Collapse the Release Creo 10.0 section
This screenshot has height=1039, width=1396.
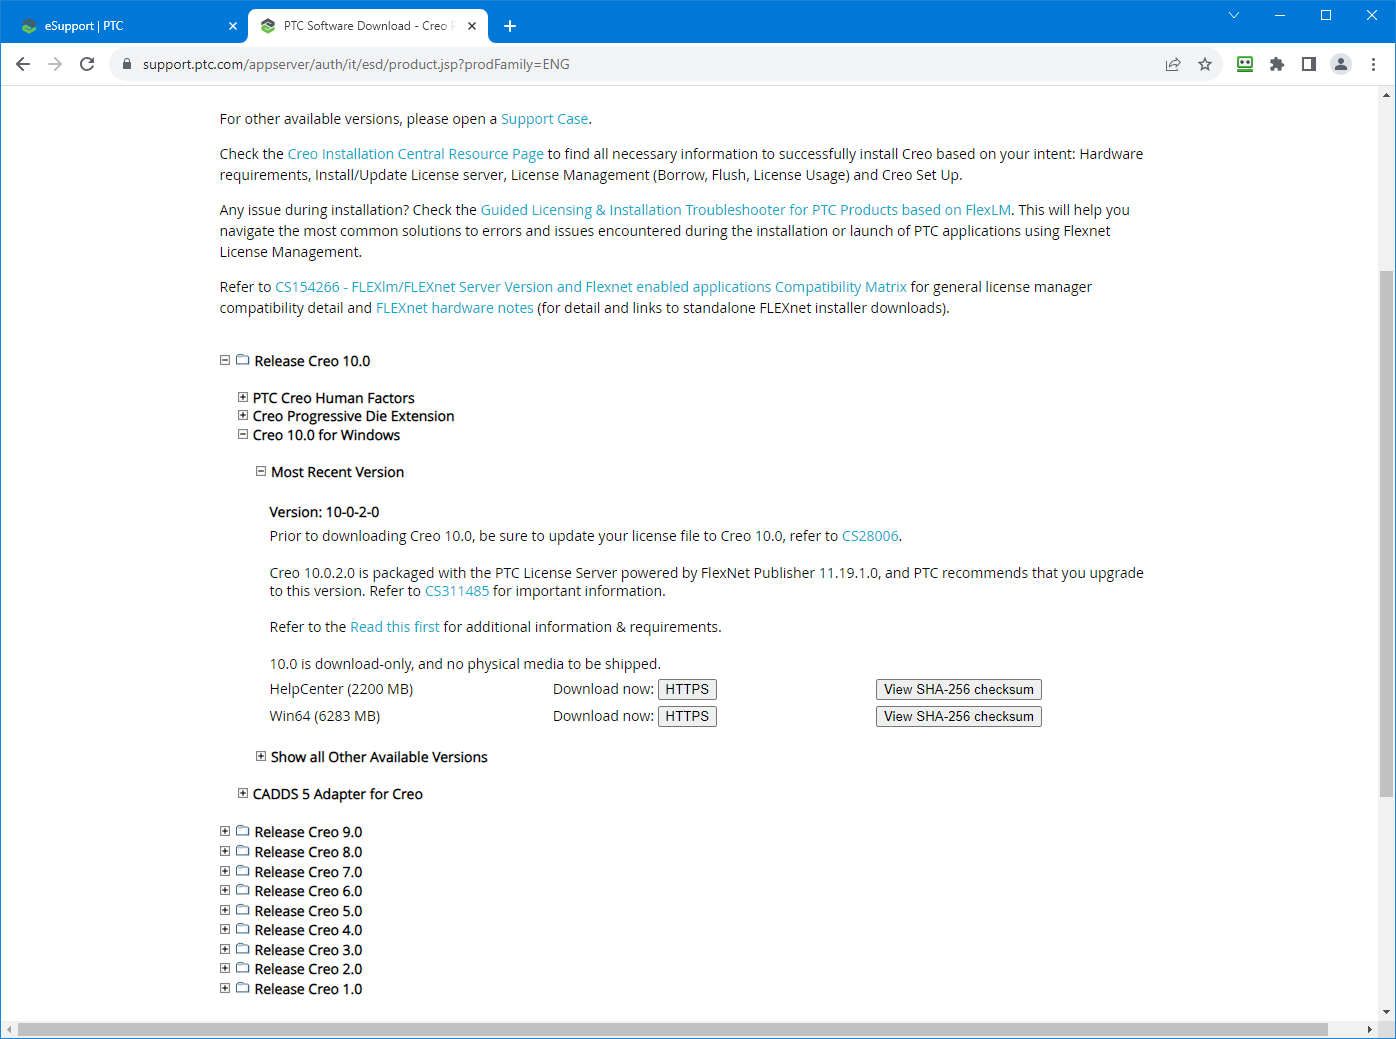[225, 360]
